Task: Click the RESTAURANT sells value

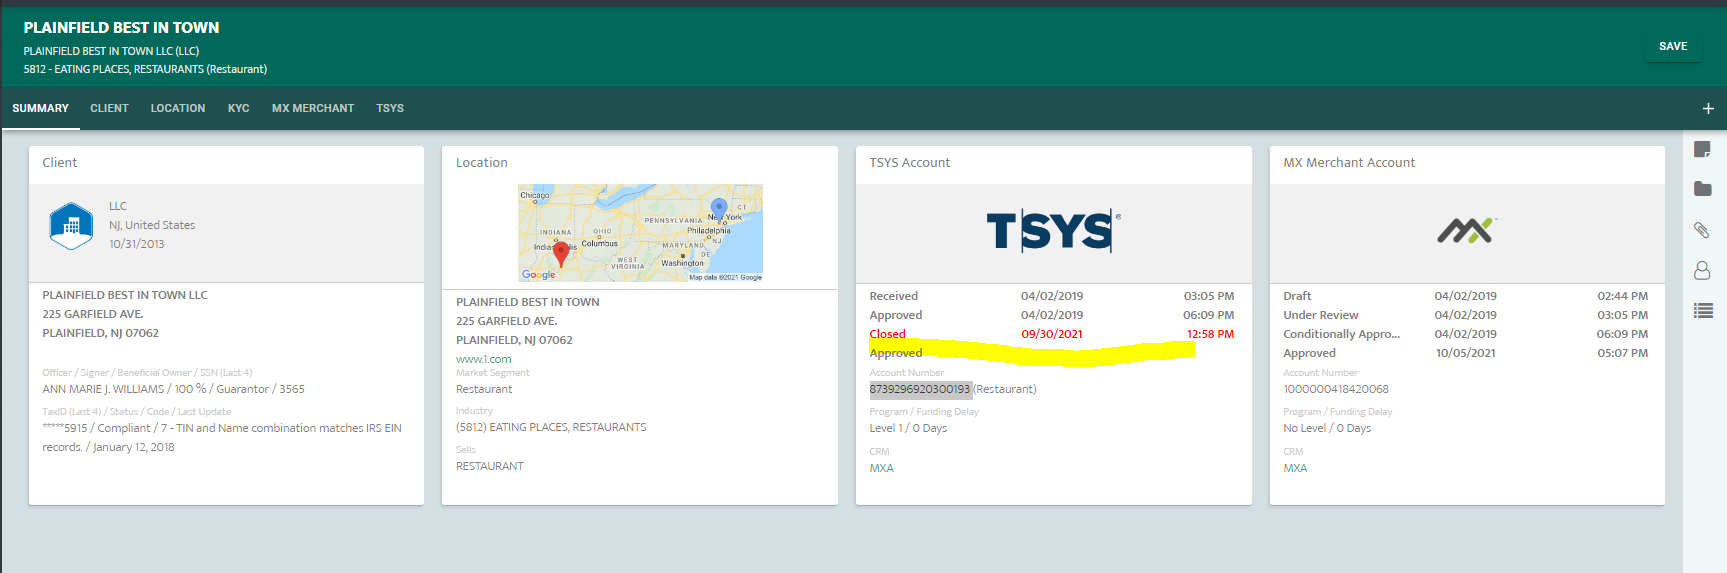Action: (490, 466)
